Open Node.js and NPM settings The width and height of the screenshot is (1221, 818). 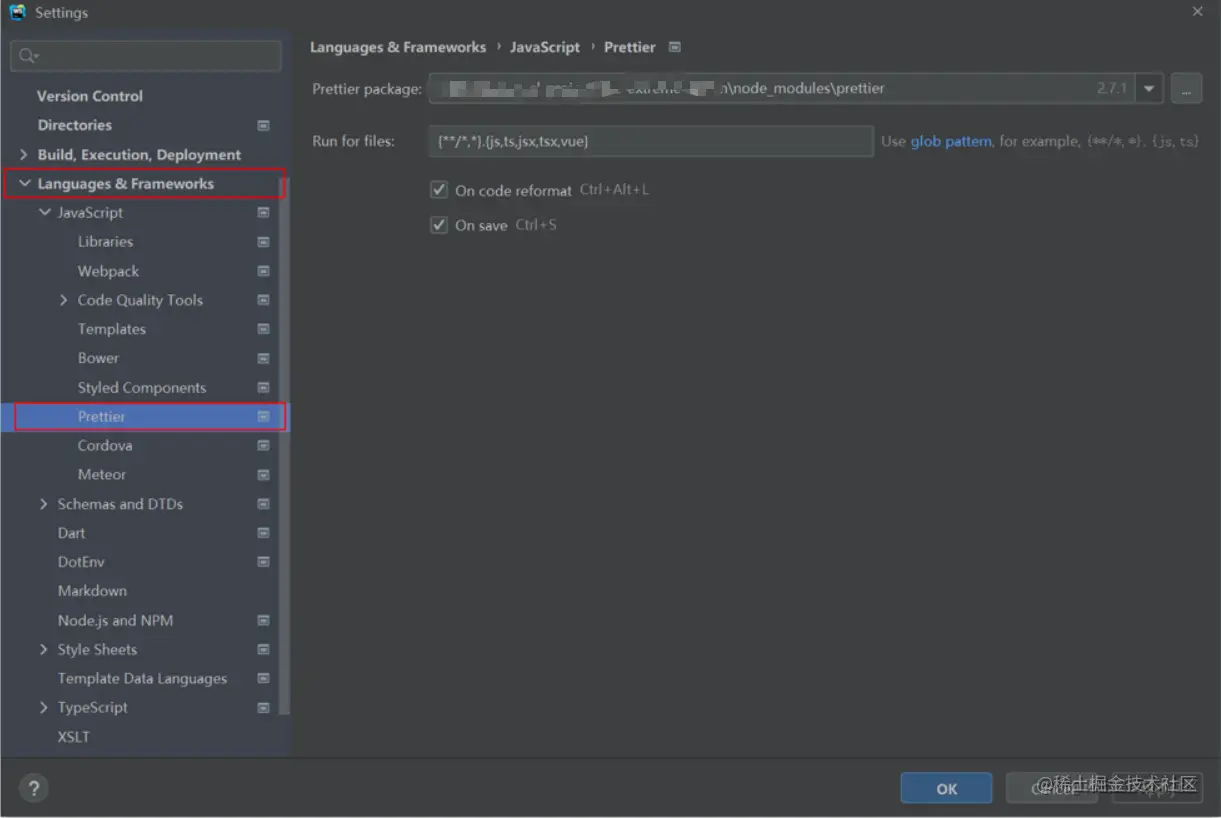point(115,621)
